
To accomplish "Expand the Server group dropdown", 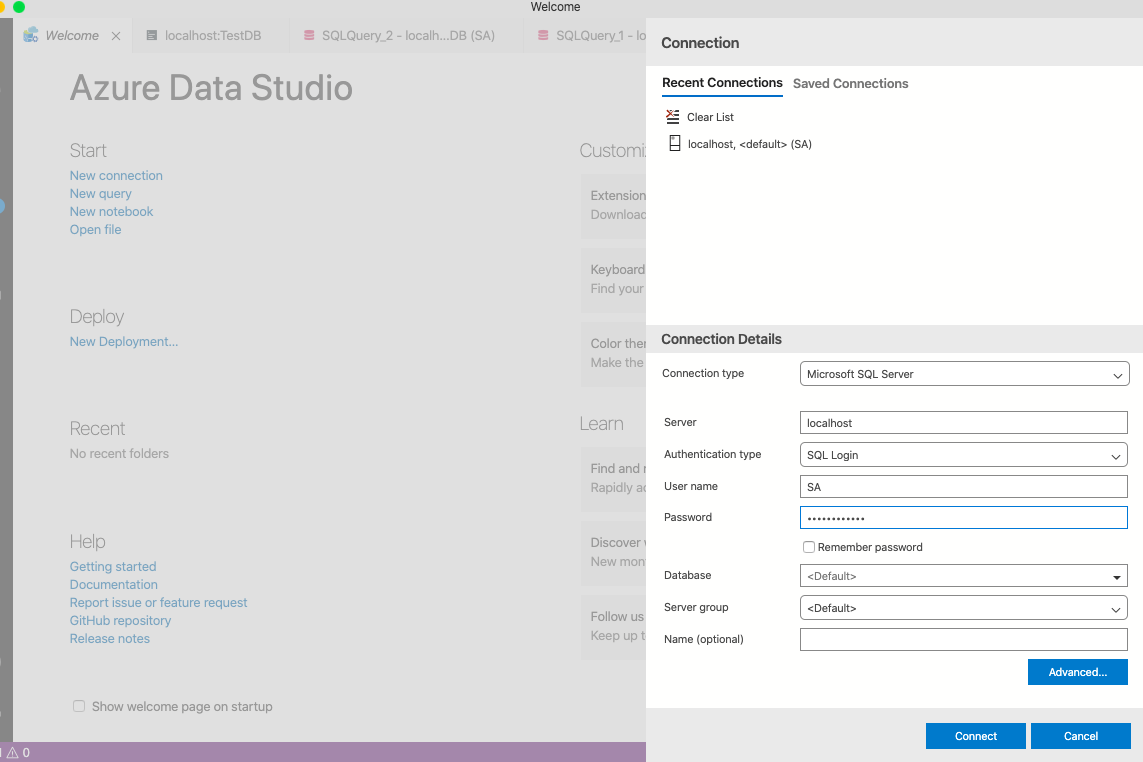I will click(964, 608).
